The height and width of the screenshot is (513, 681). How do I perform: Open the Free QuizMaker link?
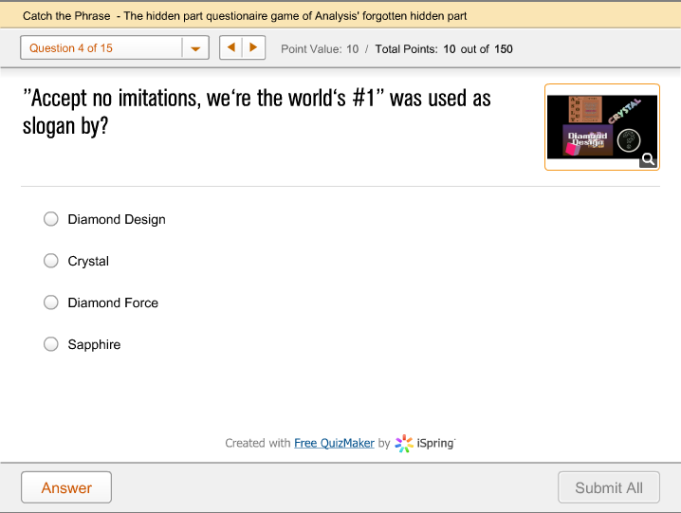click(334, 443)
